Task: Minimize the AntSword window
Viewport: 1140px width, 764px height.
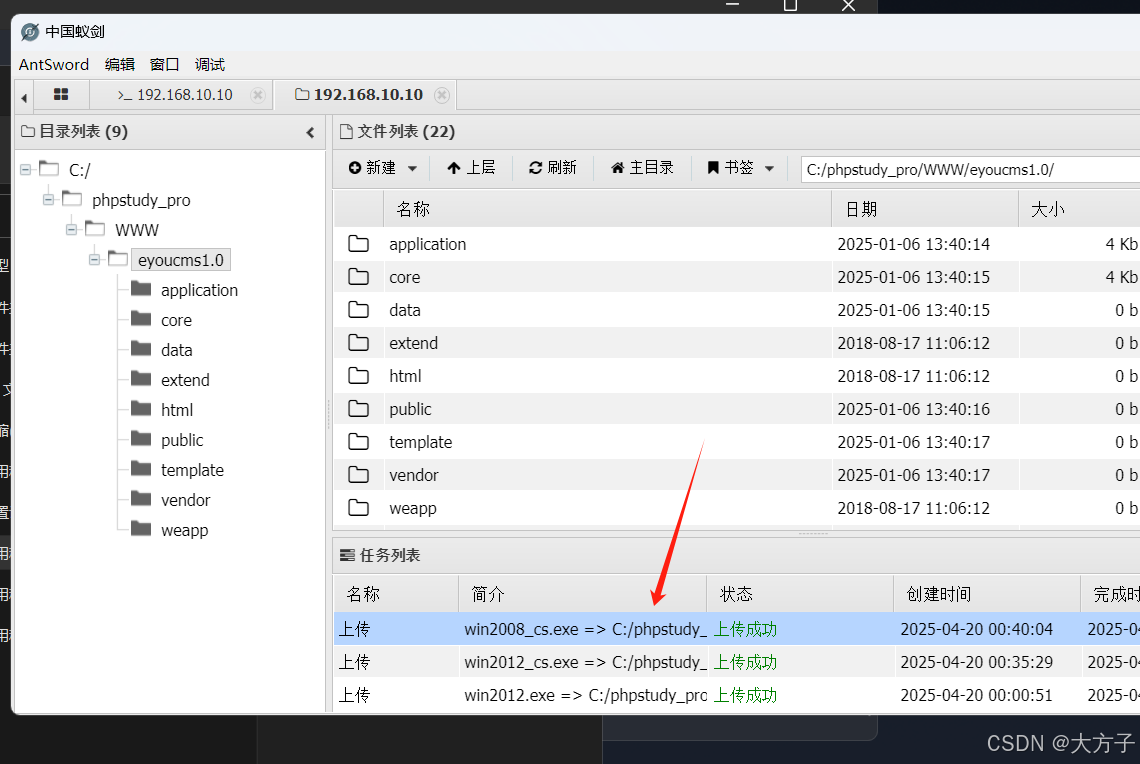Action: tap(732, 6)
